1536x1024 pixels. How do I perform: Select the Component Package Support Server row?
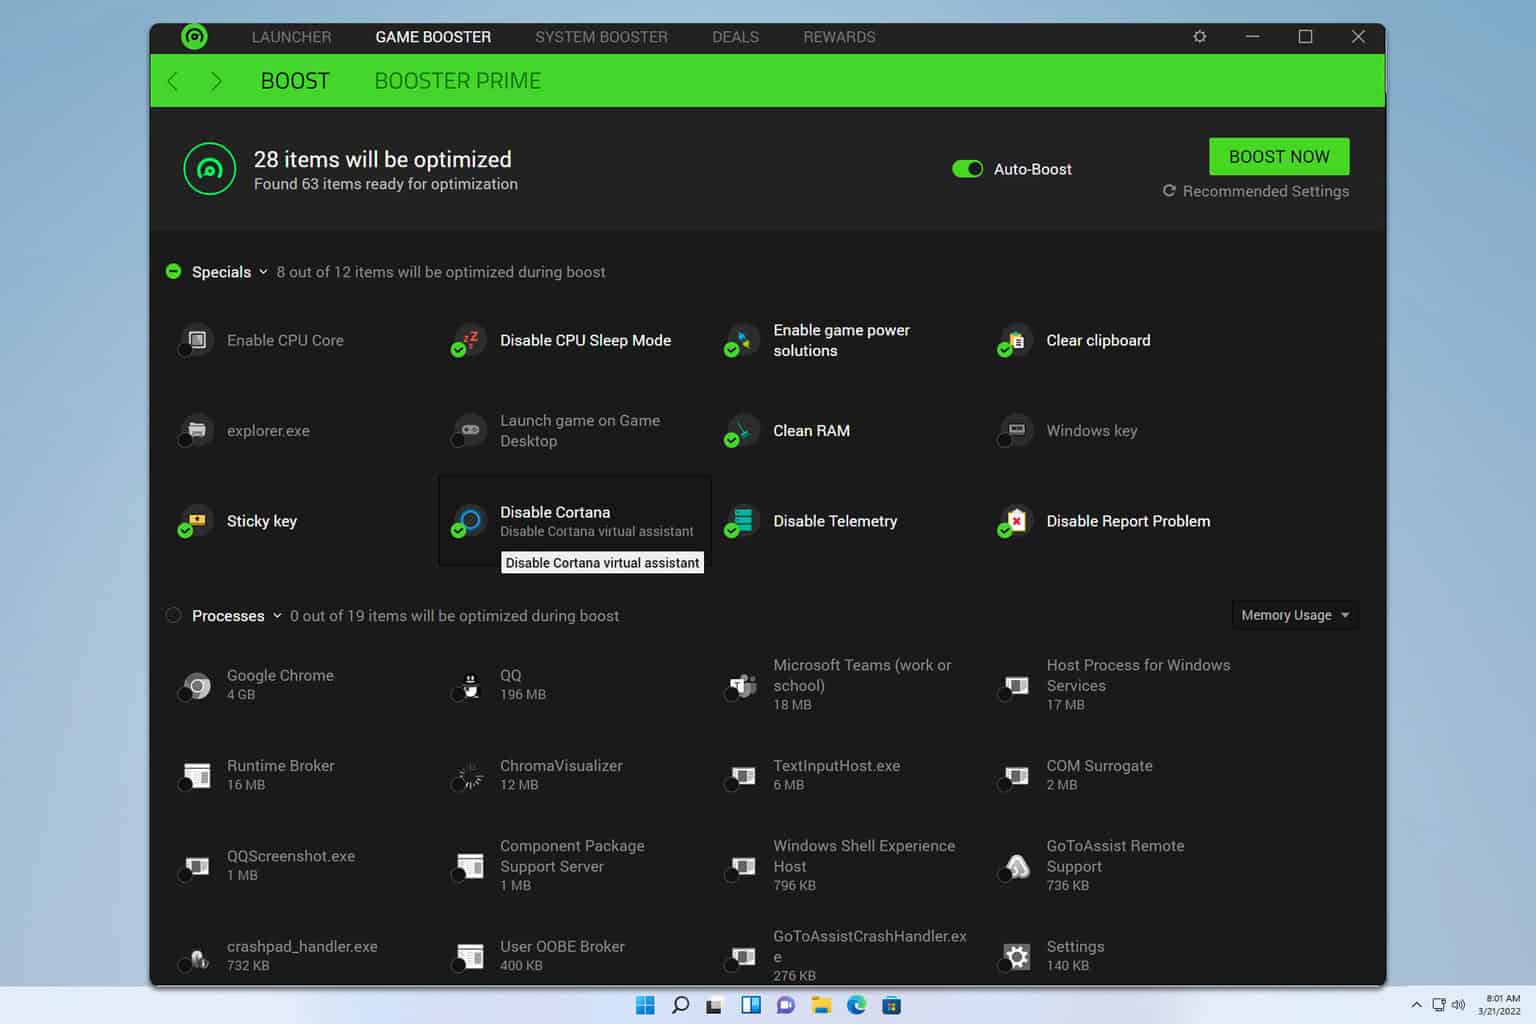(576, 866)
